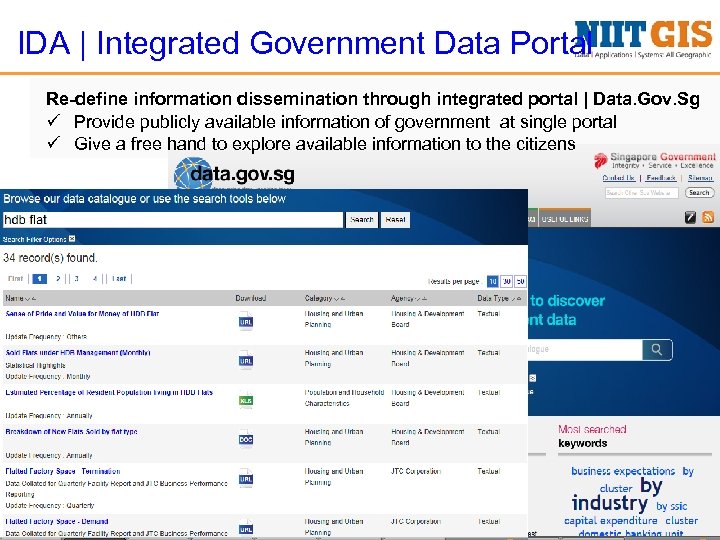This screenshot has height=540, width=720.
Task: Click the Singapore Government lion crest logo
Action: [600, 161]
